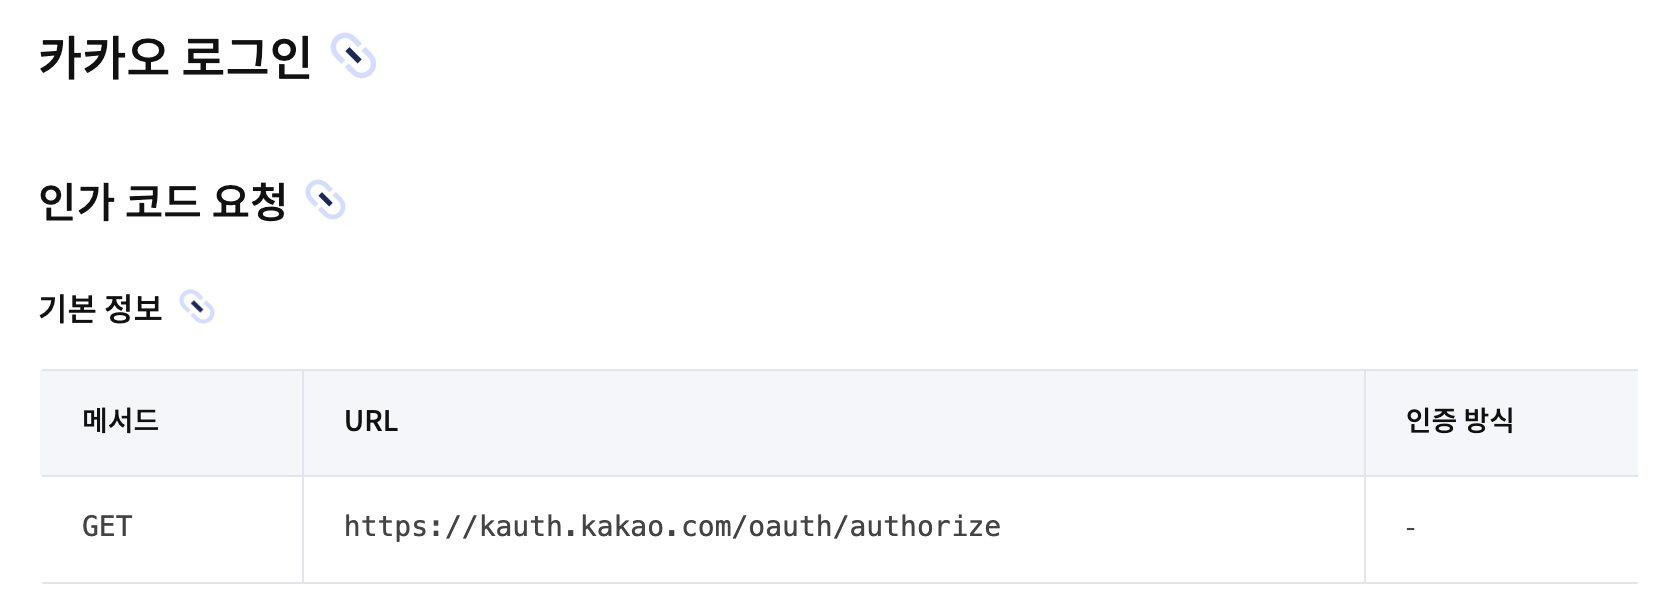Select the 인가 코드 요청 section heading

162,201
